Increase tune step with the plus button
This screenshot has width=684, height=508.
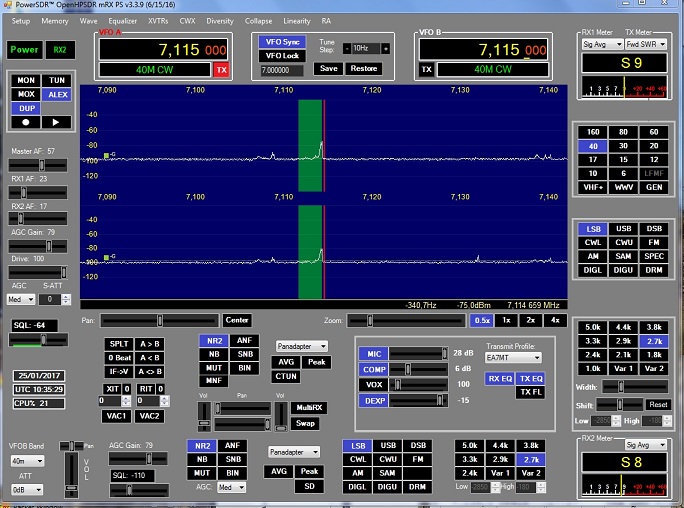point(386,48)
